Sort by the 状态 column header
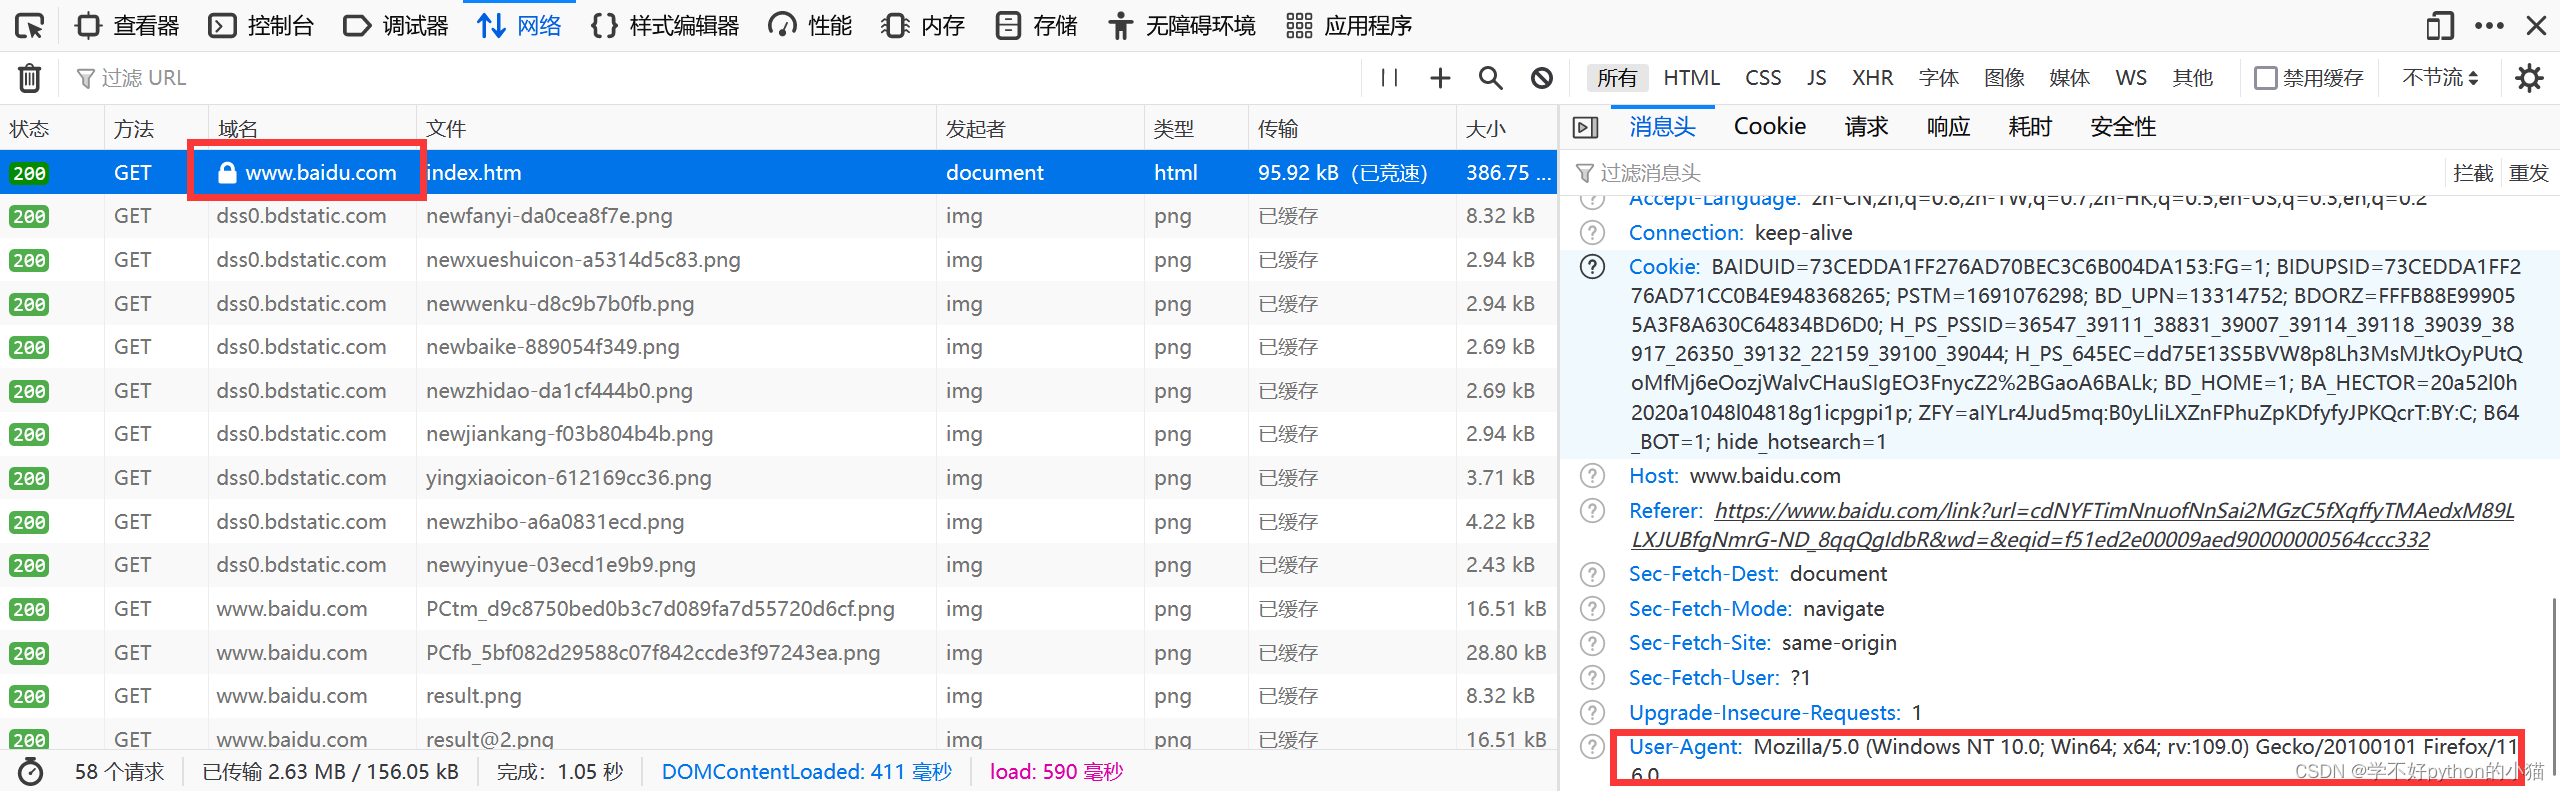This screenshot has height=791, width=2560. [52, 129]
